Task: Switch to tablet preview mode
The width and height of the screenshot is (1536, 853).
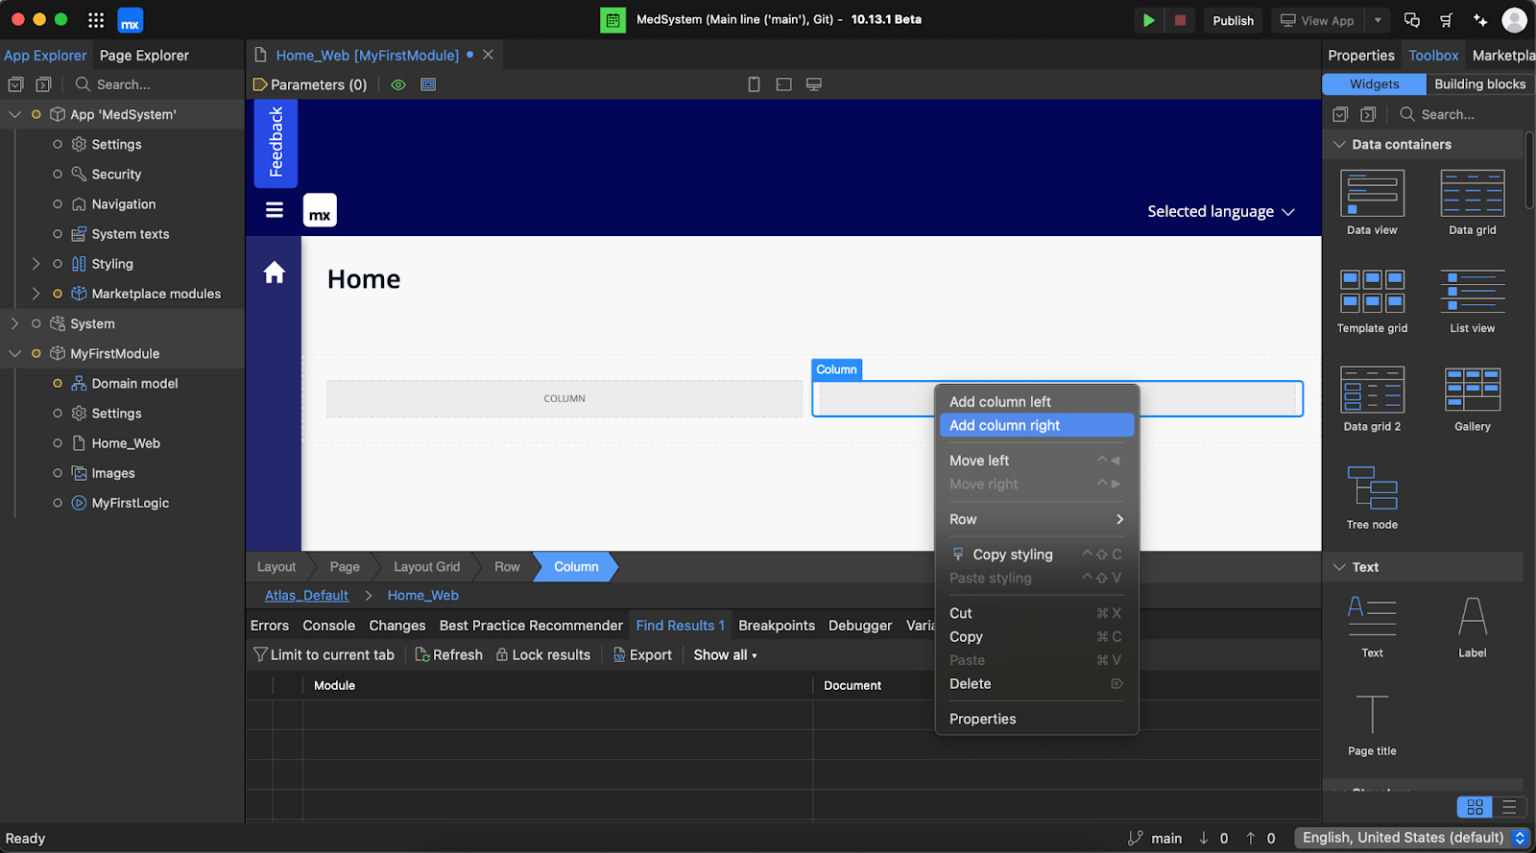Action: pos(783,84)
